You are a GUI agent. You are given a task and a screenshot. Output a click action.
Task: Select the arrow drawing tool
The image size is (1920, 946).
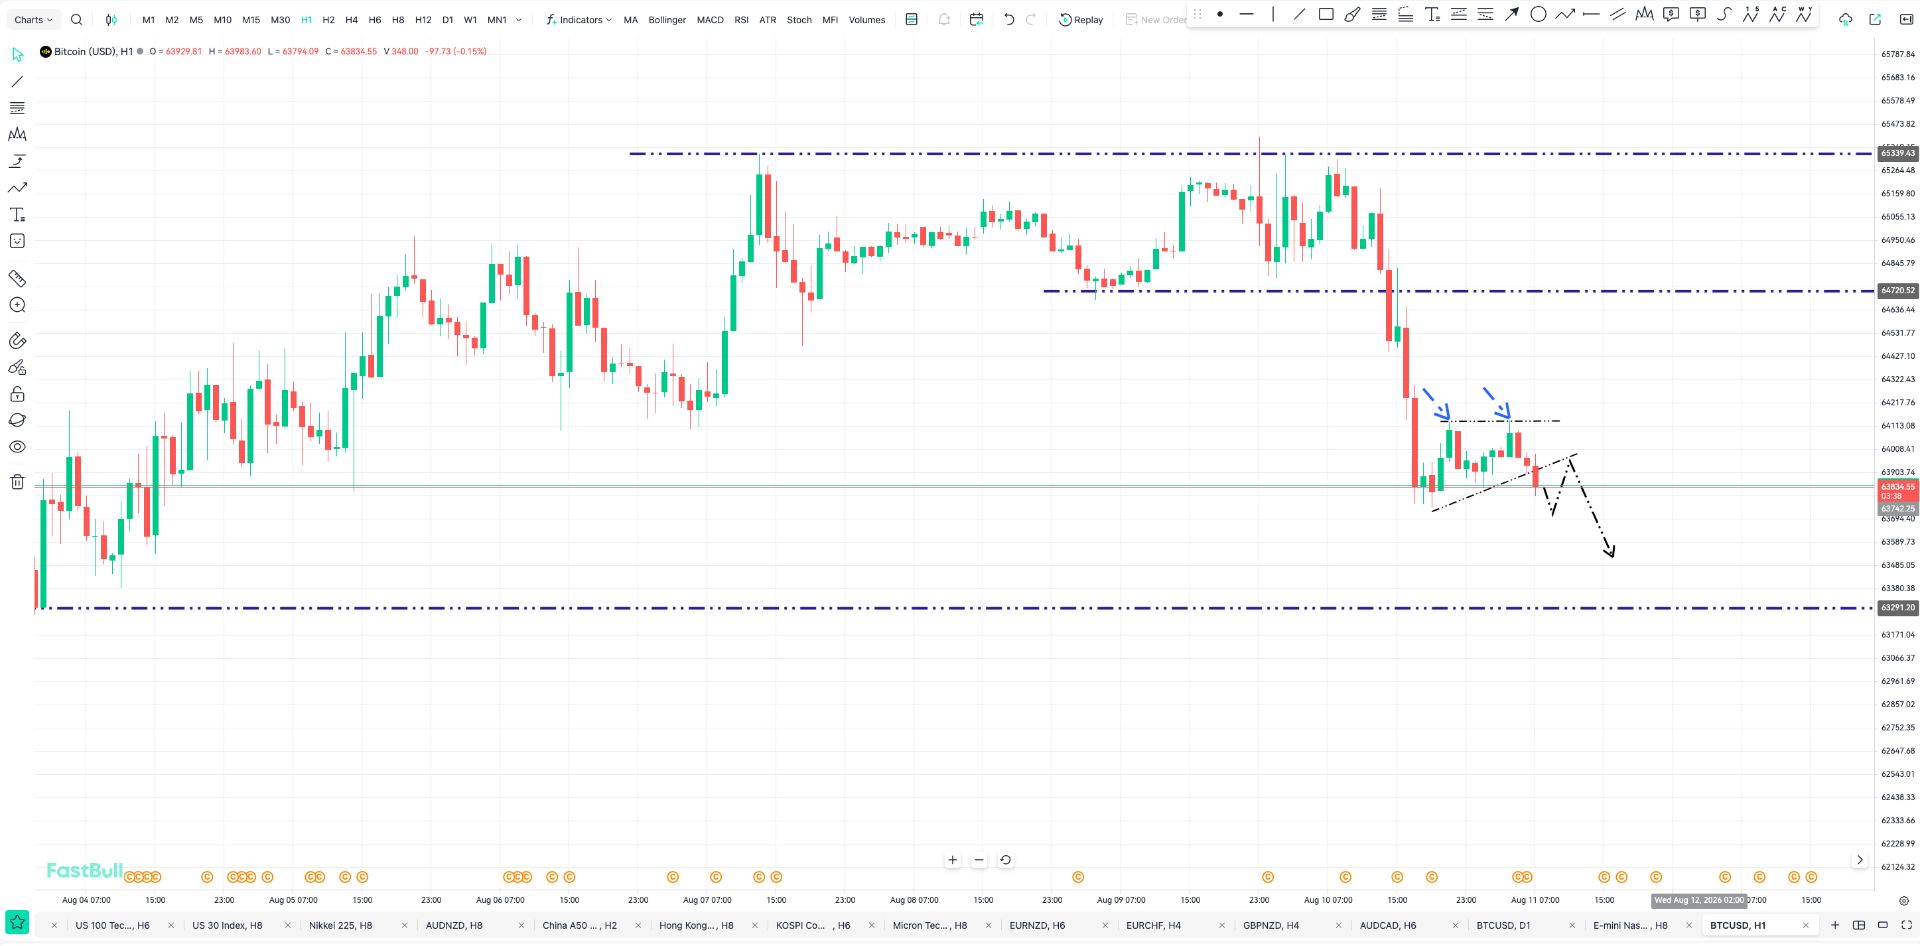[1512, 14]
